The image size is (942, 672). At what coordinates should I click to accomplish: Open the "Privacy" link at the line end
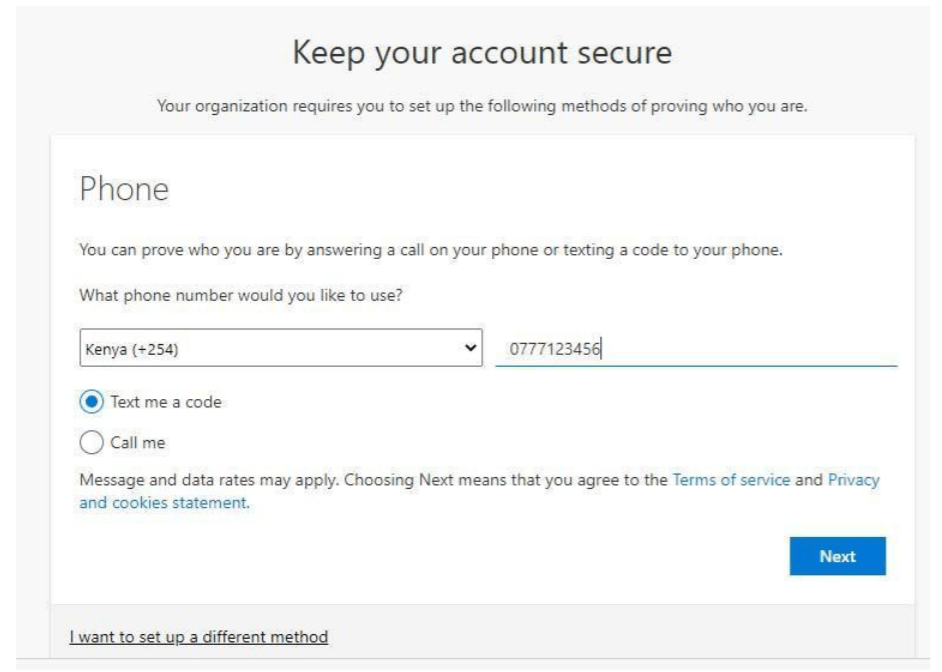click(x=853, y=480)
